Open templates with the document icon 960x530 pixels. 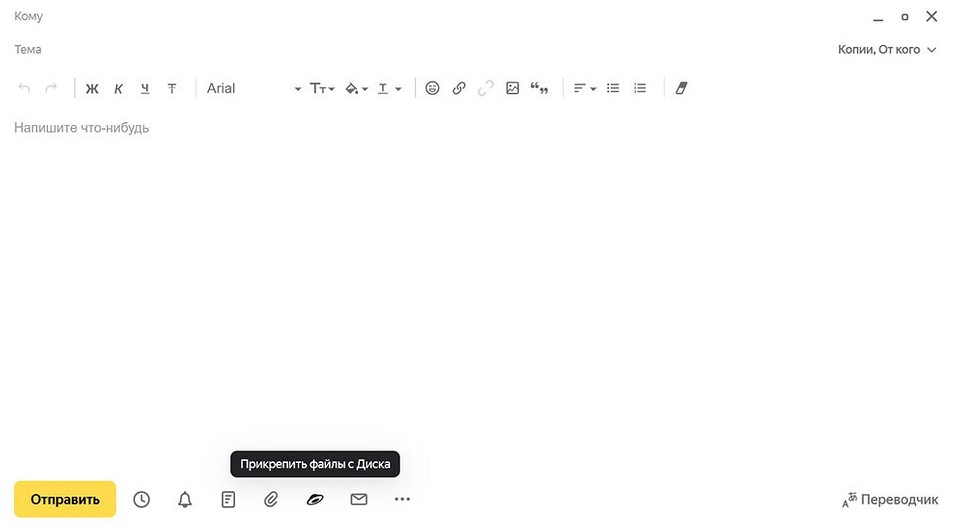pyautogui.click(x=228, y=499)
